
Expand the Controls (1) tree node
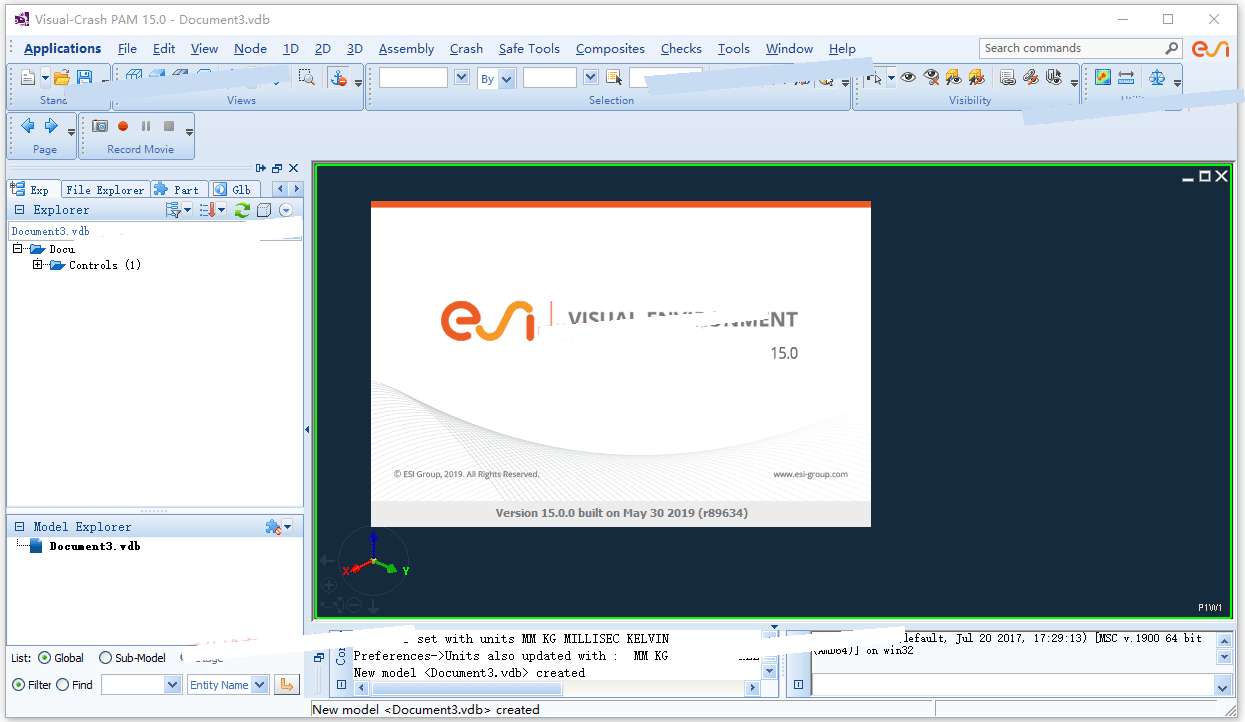(38, 265)
